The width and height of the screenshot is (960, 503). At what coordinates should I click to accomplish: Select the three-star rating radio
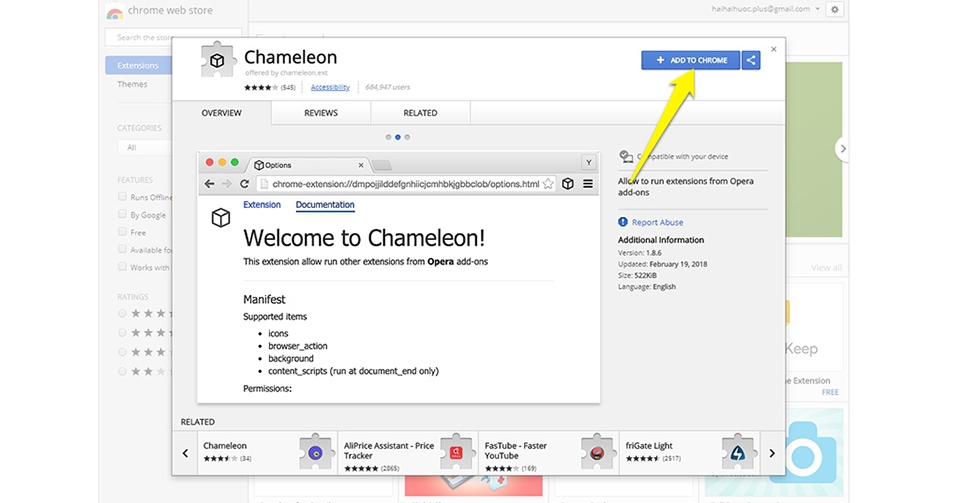[x=122, y=352]
